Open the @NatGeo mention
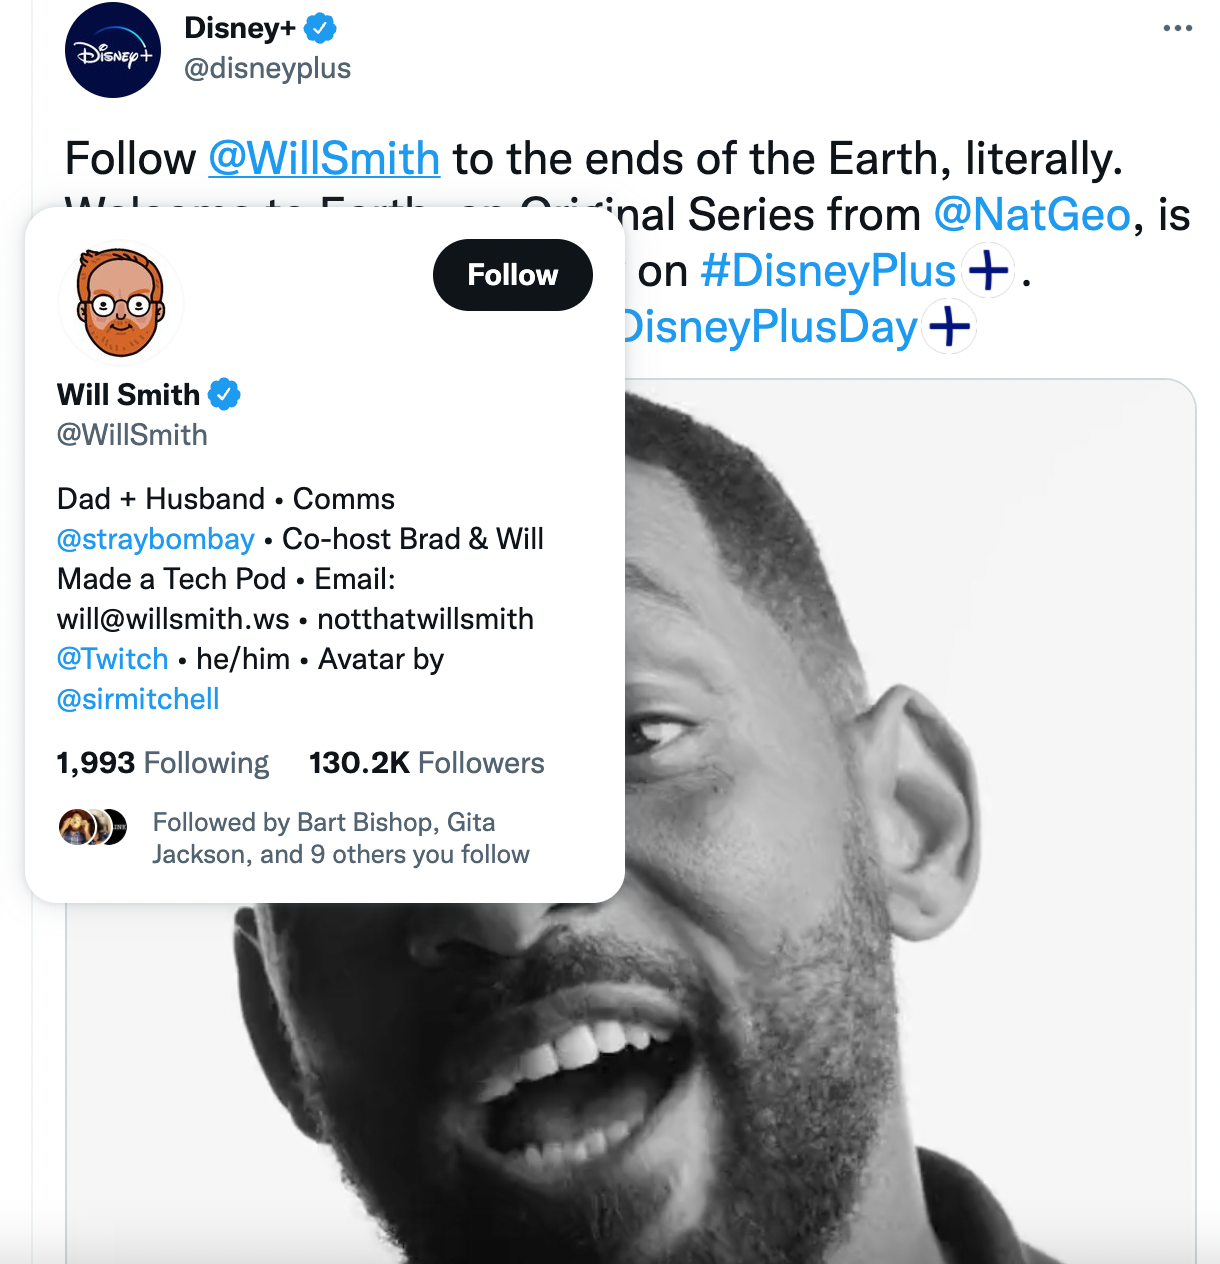1220x1264 pixels. pos(1032,214)
